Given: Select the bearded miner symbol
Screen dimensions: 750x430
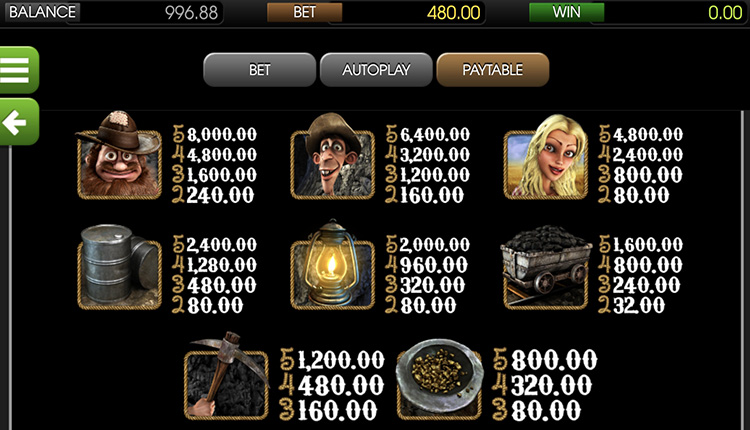Looking at the screenshot, I should coord(119,157).
